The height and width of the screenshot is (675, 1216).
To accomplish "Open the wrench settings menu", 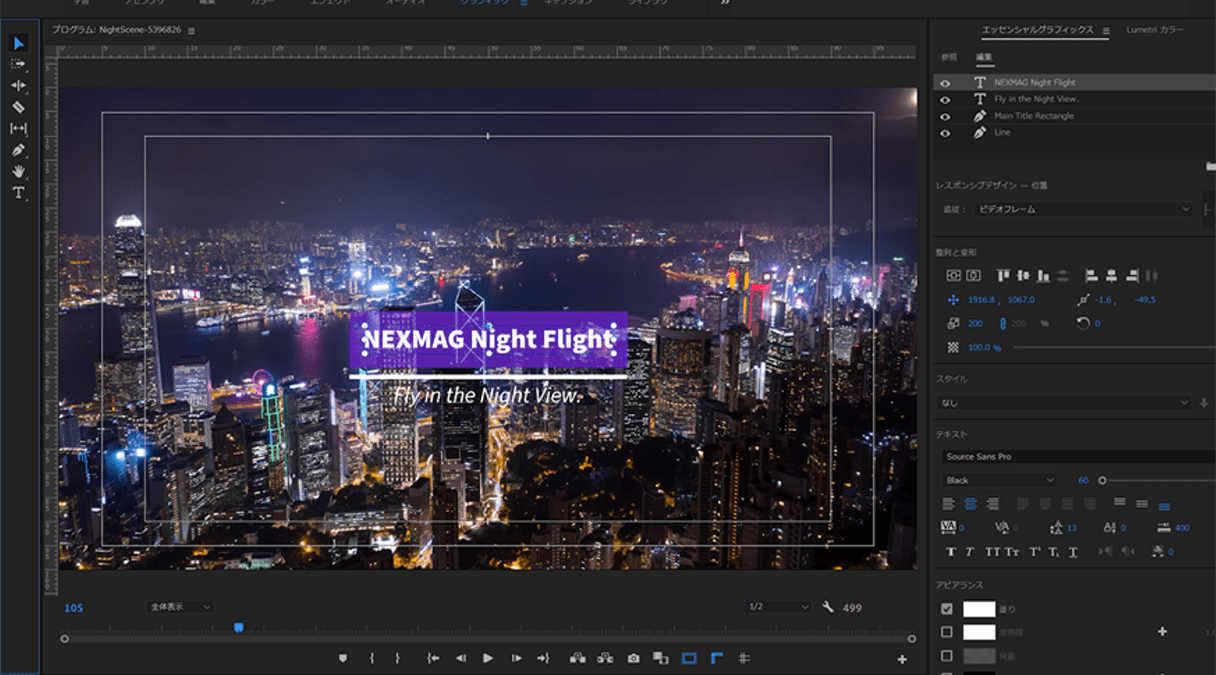I will pyautogui.click(x=828, y=607).
